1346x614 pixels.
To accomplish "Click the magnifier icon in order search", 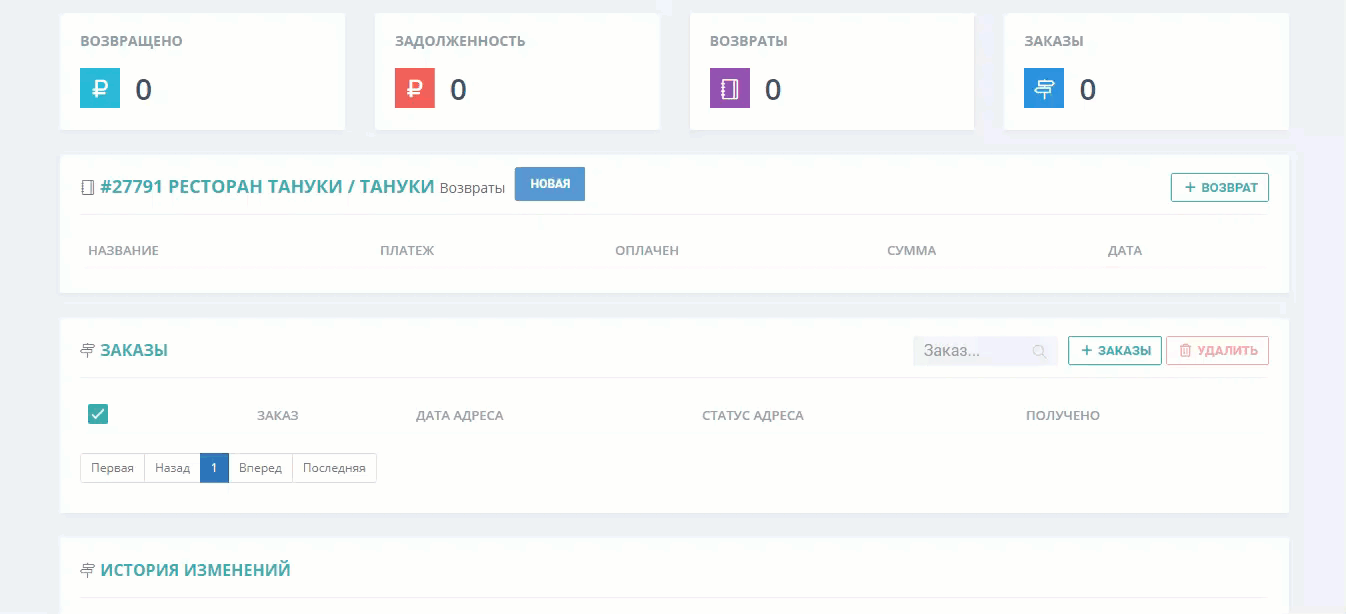I will (1039, 351).
